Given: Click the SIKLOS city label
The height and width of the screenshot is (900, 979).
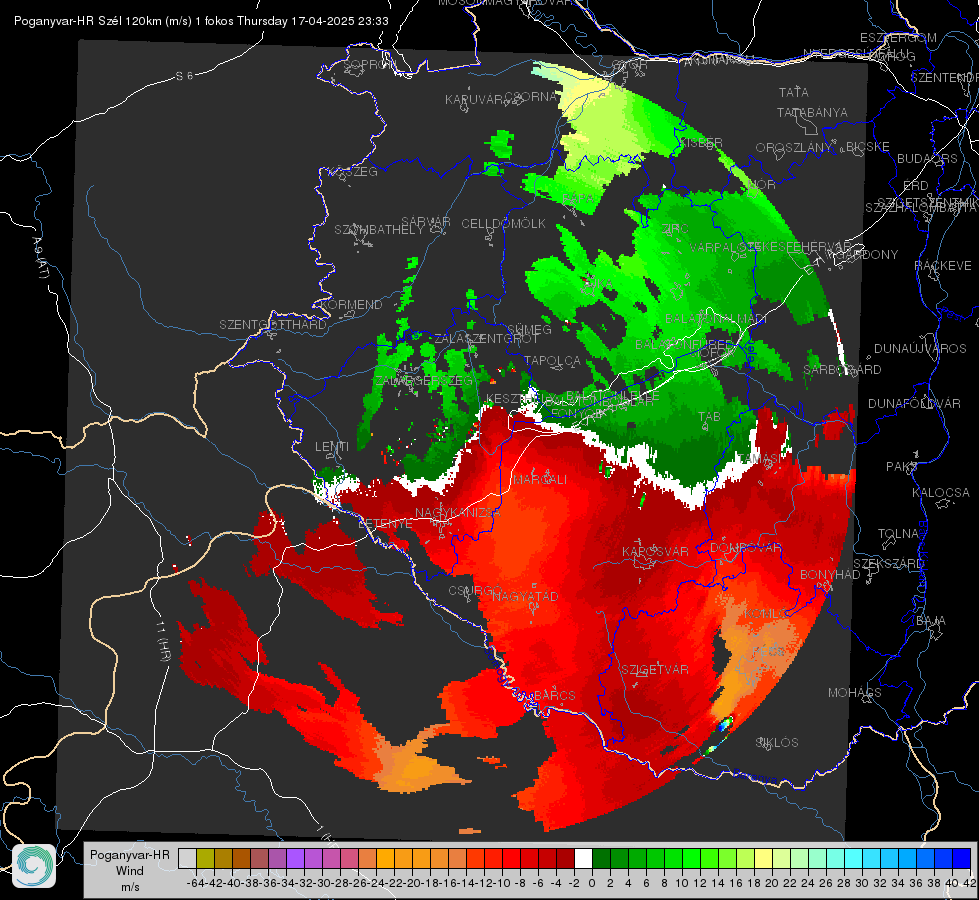Looking at the screenshot, I should point(777,743).
